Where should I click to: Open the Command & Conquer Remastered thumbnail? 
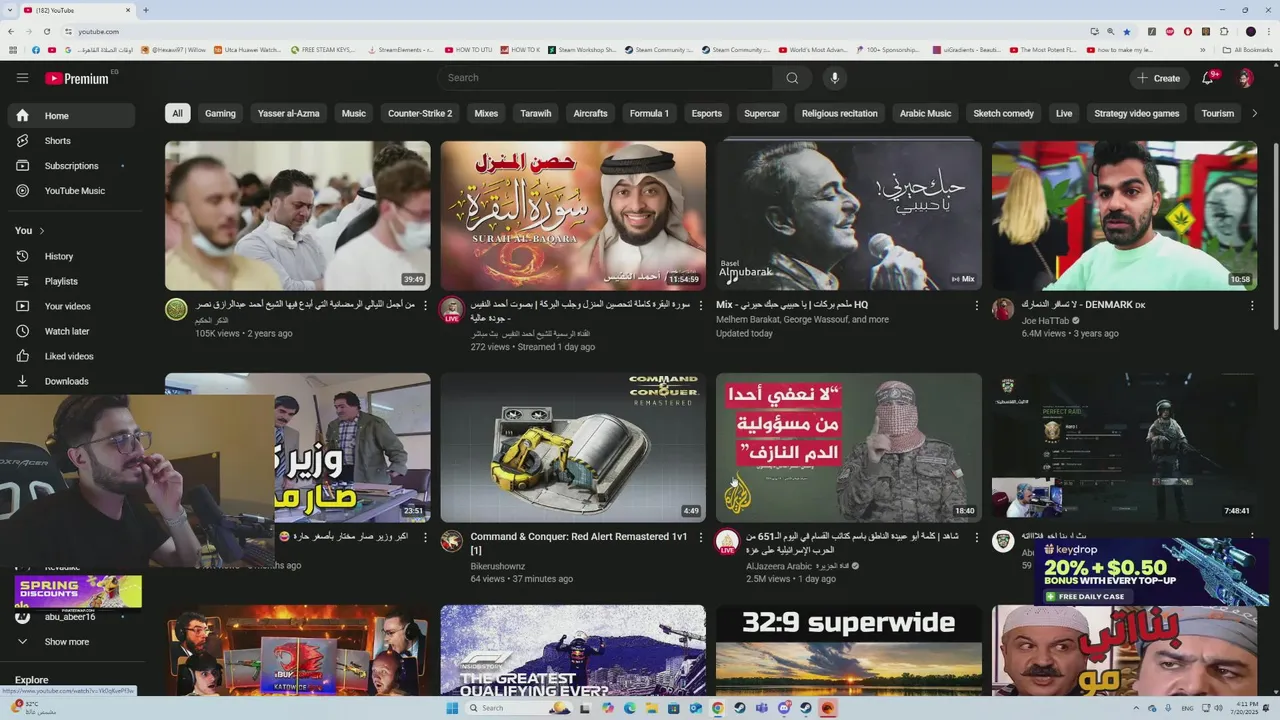click(573, 448)
